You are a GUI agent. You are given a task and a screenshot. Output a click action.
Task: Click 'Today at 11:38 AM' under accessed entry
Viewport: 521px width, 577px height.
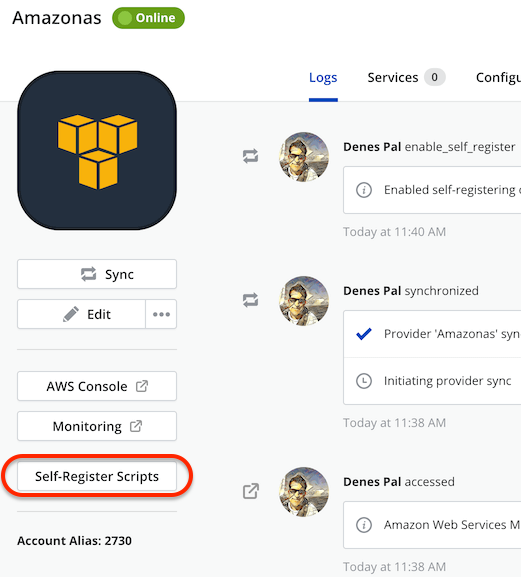pos(394,567)
